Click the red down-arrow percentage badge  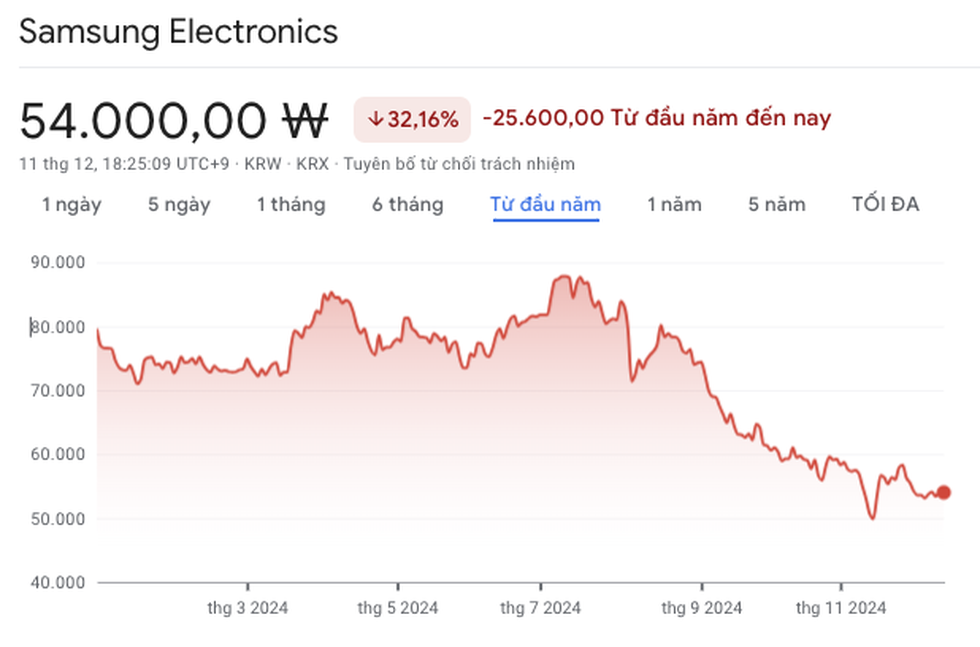click(412, 120)
